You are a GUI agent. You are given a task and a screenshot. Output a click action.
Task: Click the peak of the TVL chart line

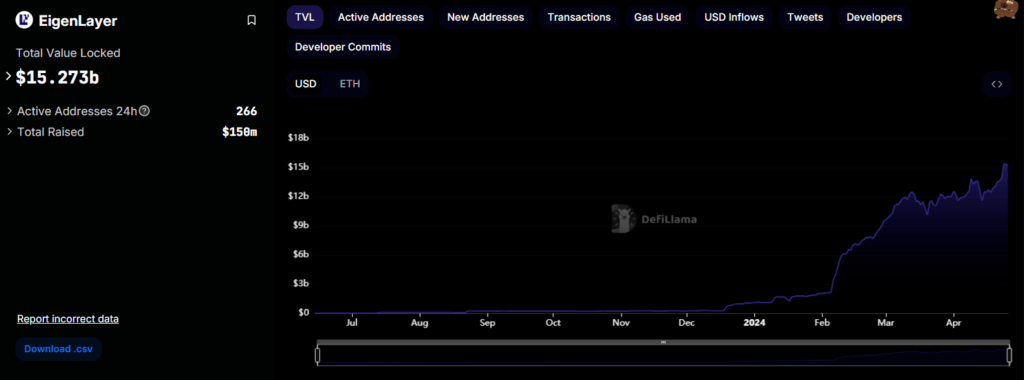point(1004,164)
